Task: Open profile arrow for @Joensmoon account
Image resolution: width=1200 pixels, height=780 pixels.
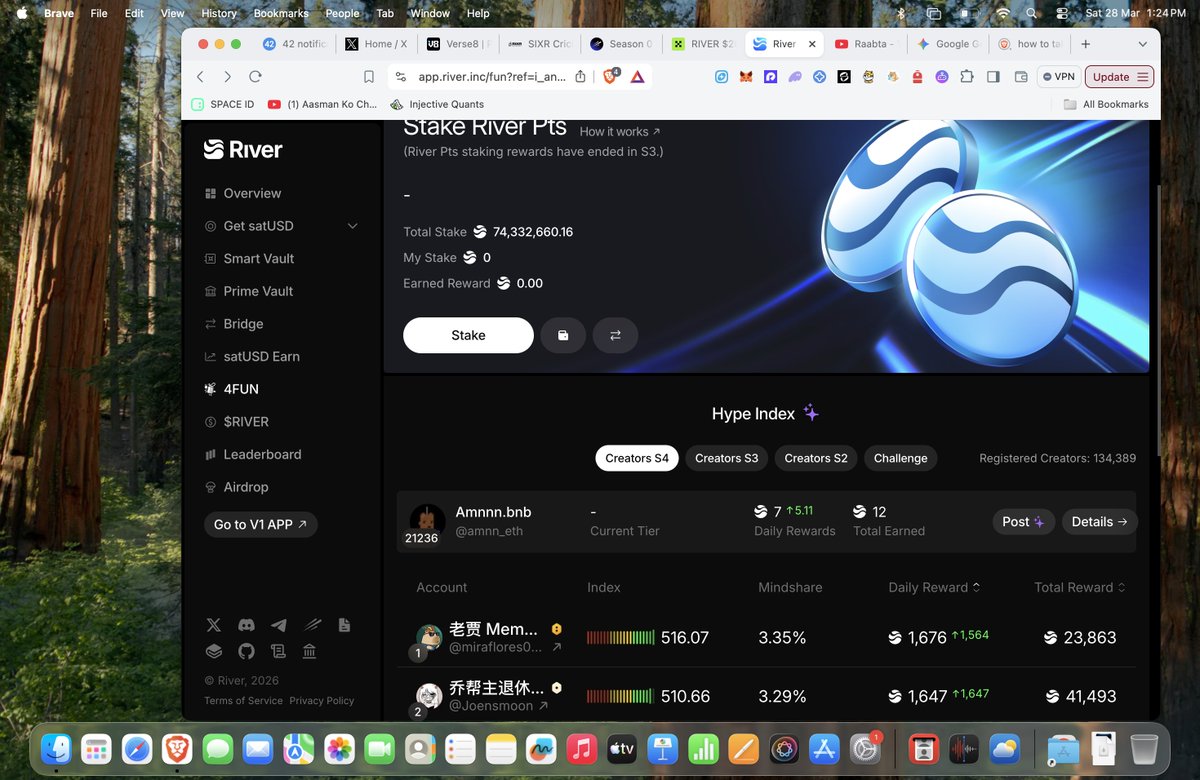Action: click(x=543, y=706)
